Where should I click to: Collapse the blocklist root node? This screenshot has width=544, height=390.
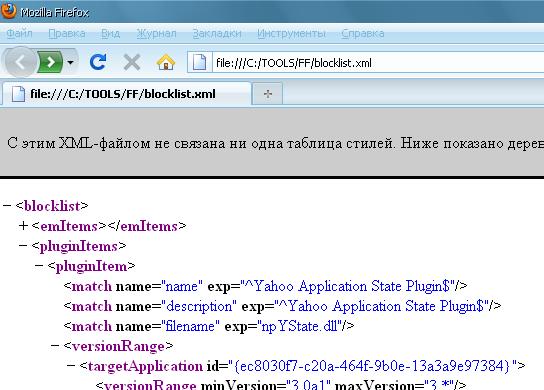click(x=7, y=206)
